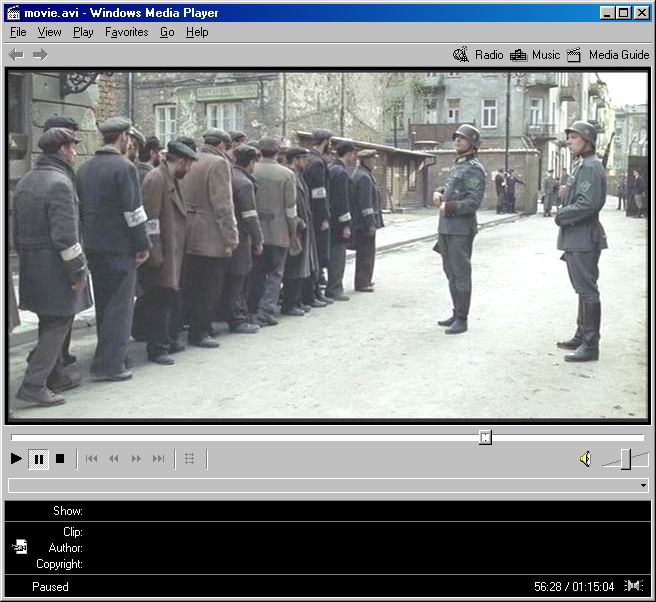Close the Windows Media Player window
The image size is (656, 602).
(x=641, y=13)
